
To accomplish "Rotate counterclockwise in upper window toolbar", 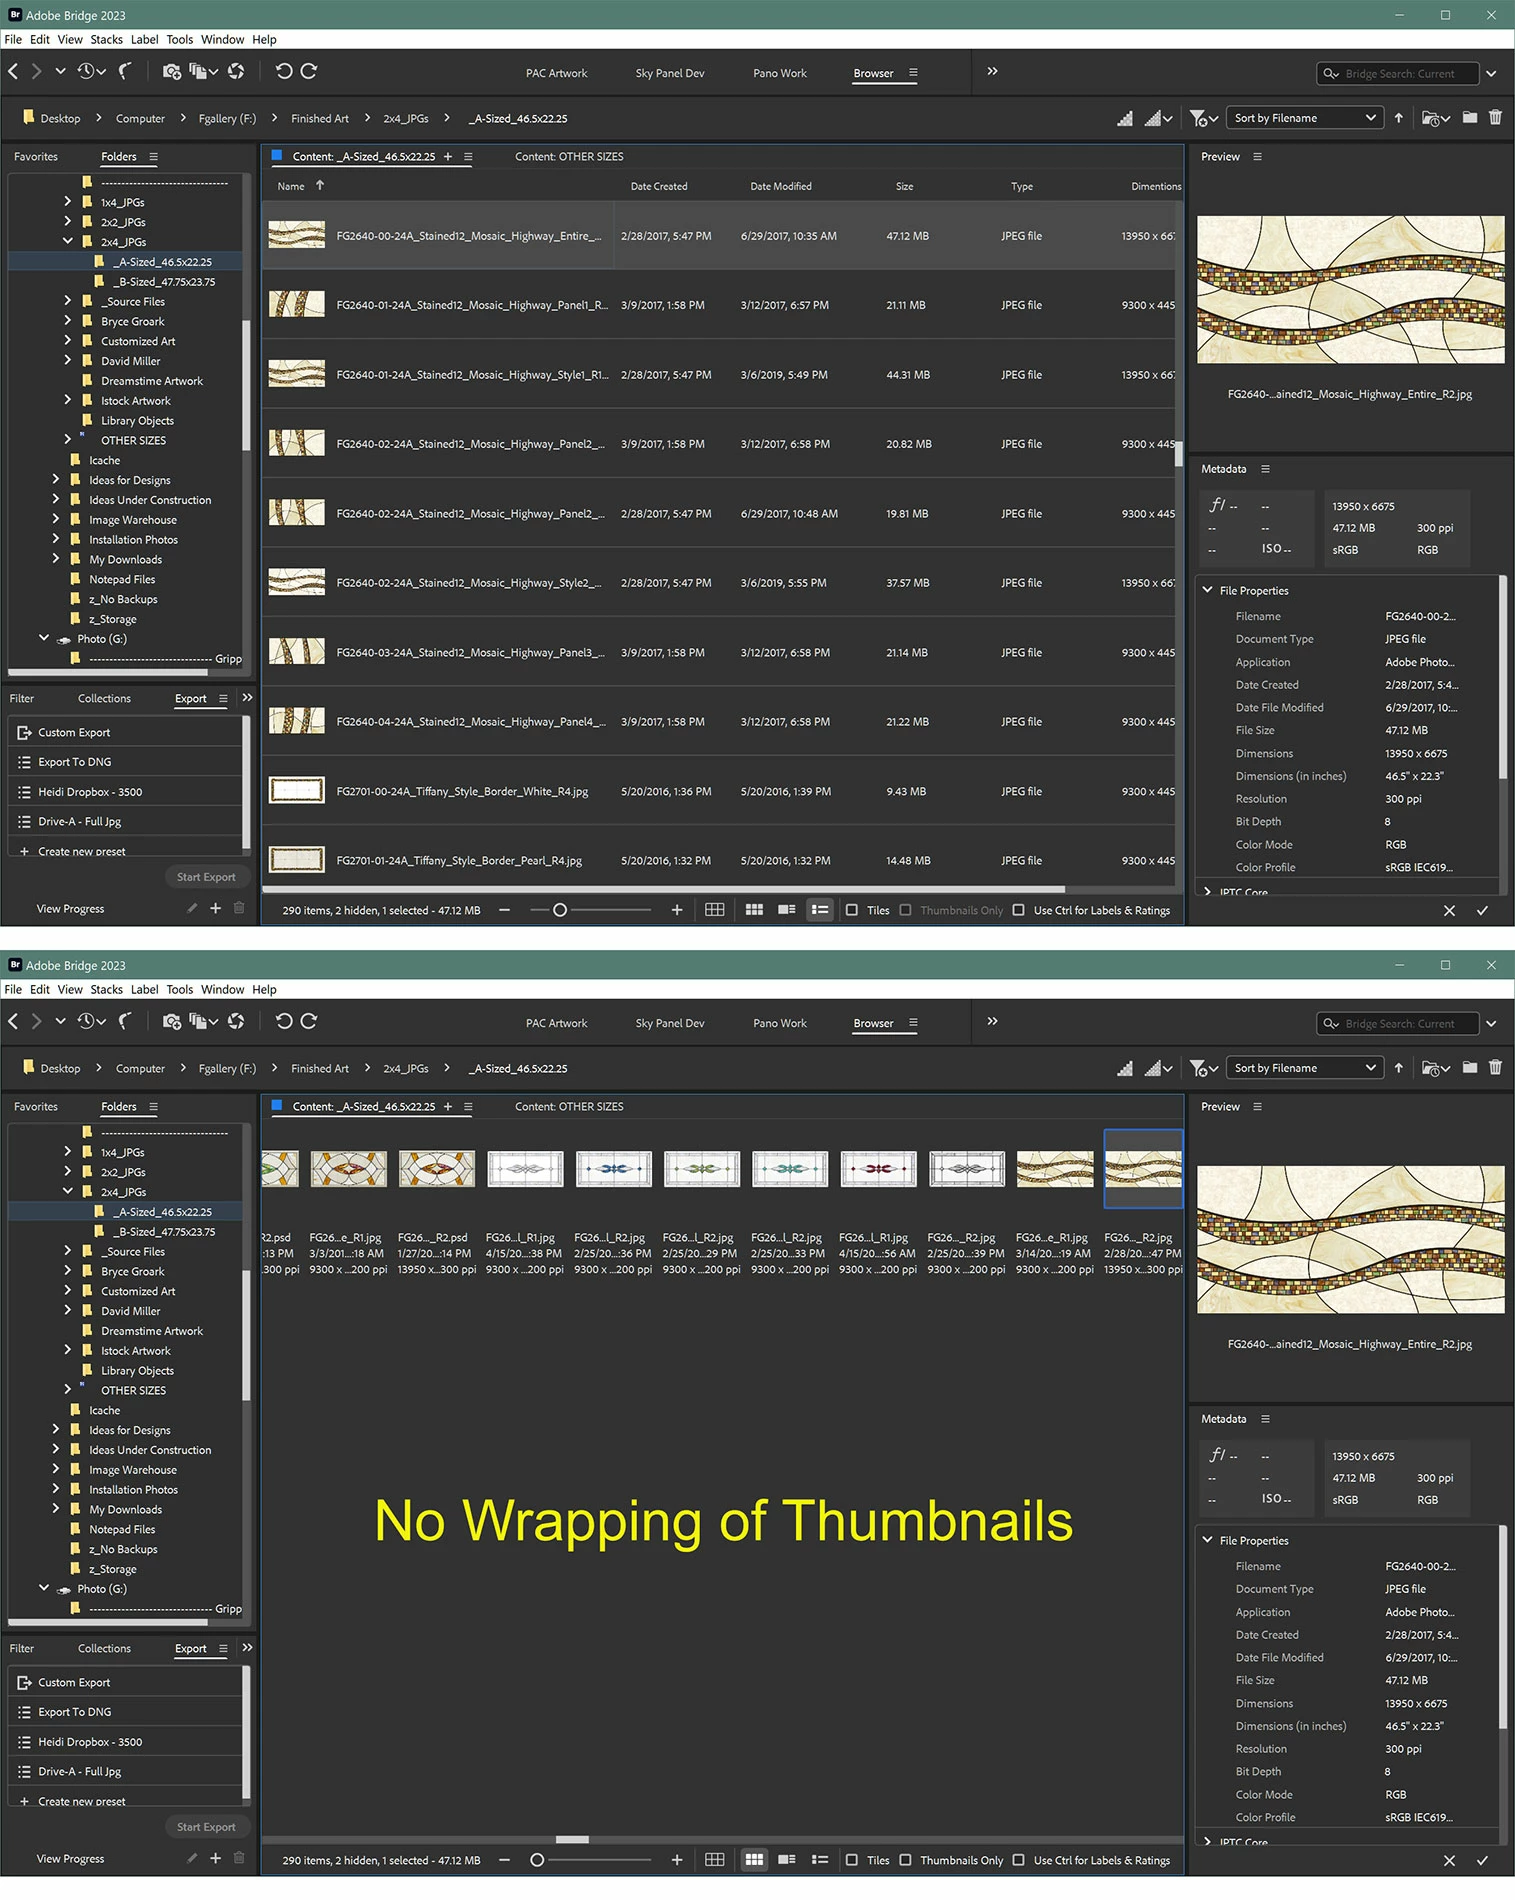I will click(x=284, y=71).
